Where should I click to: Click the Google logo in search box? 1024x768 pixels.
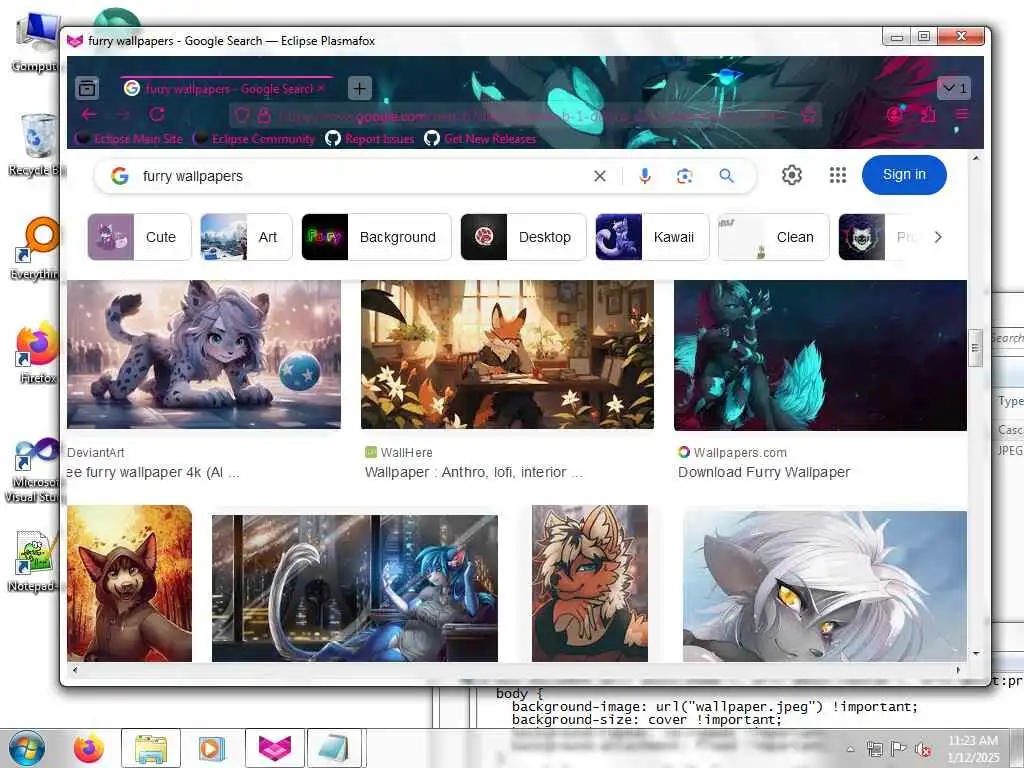tap(120, 176)
